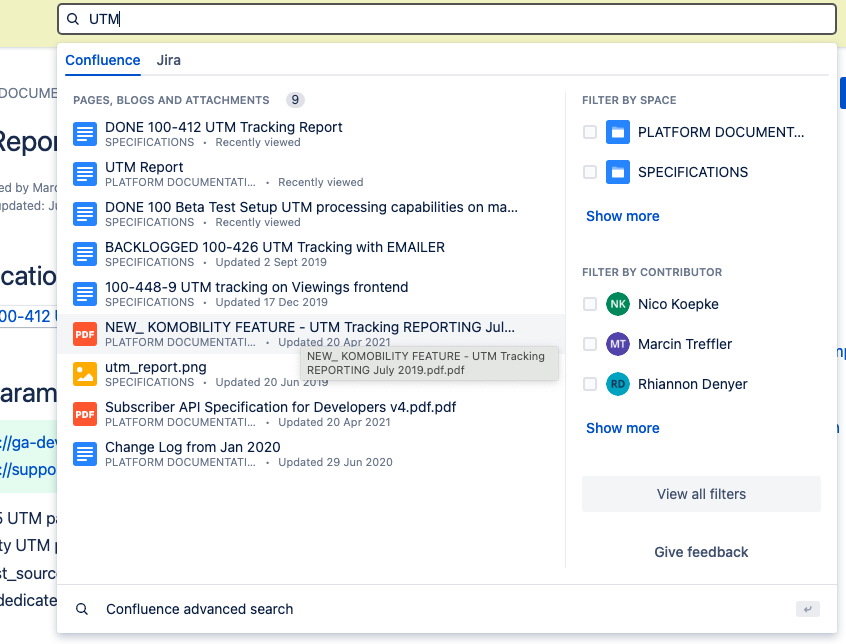
Task: Click Nico Koepke contributor name
Action: pyautogui.click(x=678, y=304)
